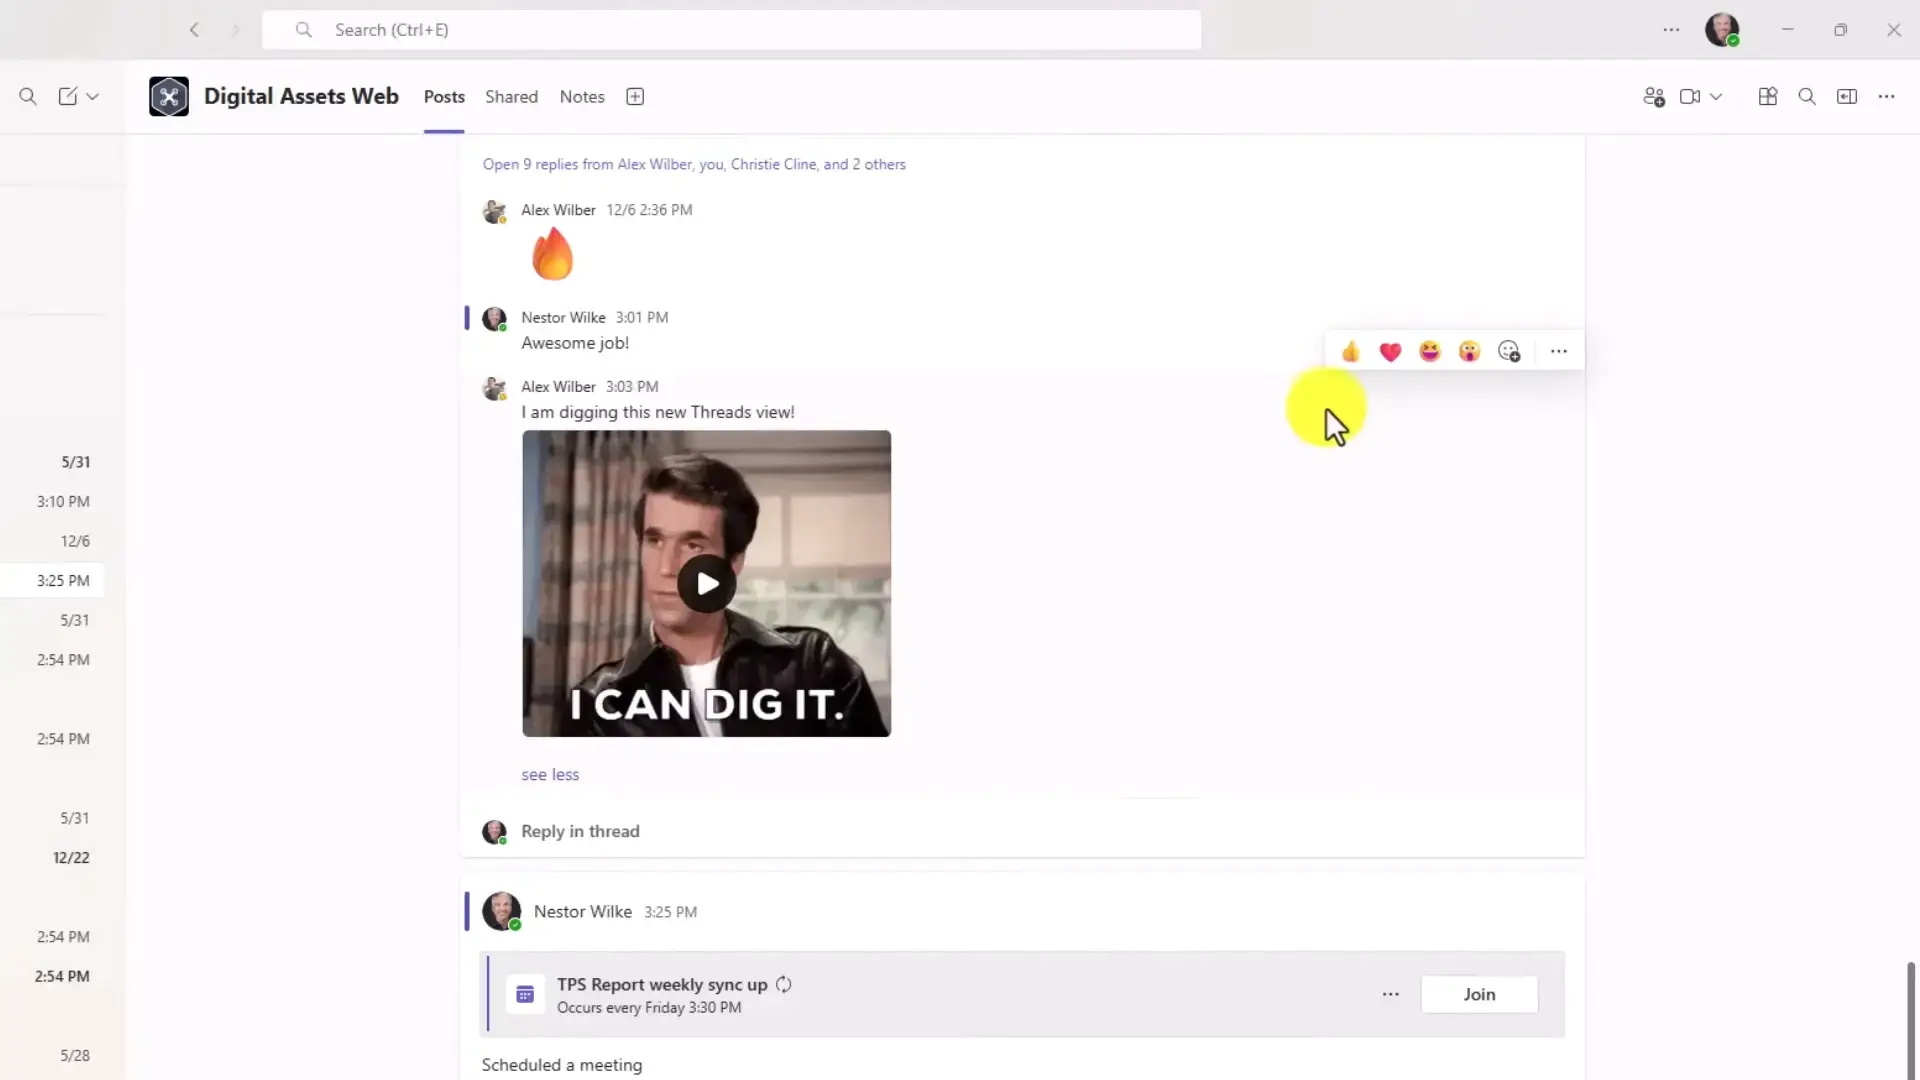
Task: Open ellipsis menu on TPS Report meeting card
Action: click(x=1390, y=994)
